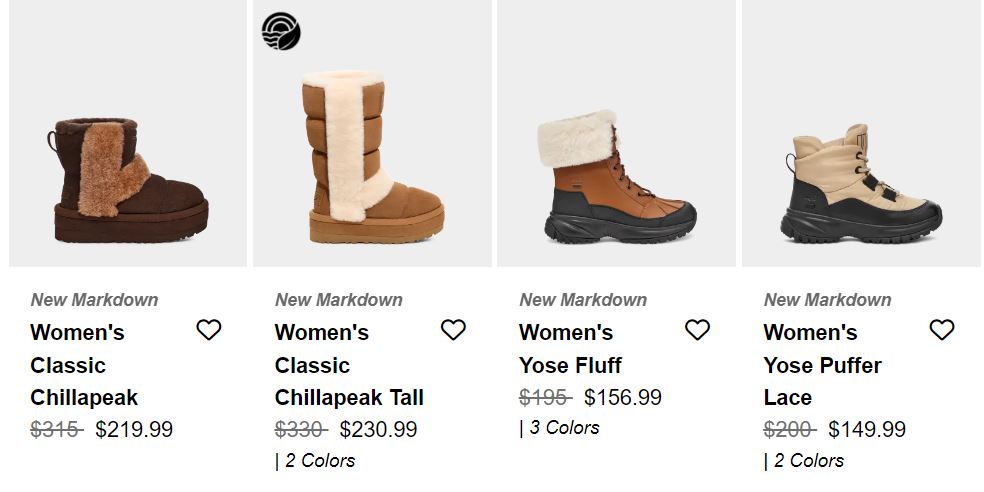Toggle wishlist heart for Classic Chillapeak Tall
This screenshot has width=984, height=492.
(453, 329)
